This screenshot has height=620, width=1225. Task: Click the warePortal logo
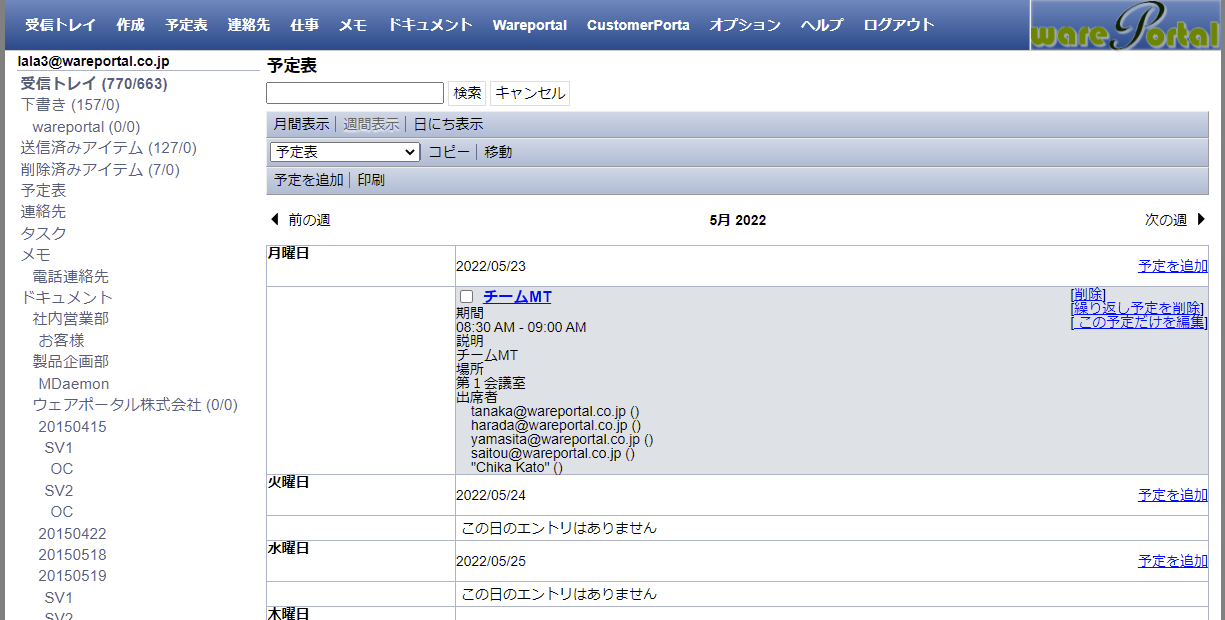tap(1127, 26)
